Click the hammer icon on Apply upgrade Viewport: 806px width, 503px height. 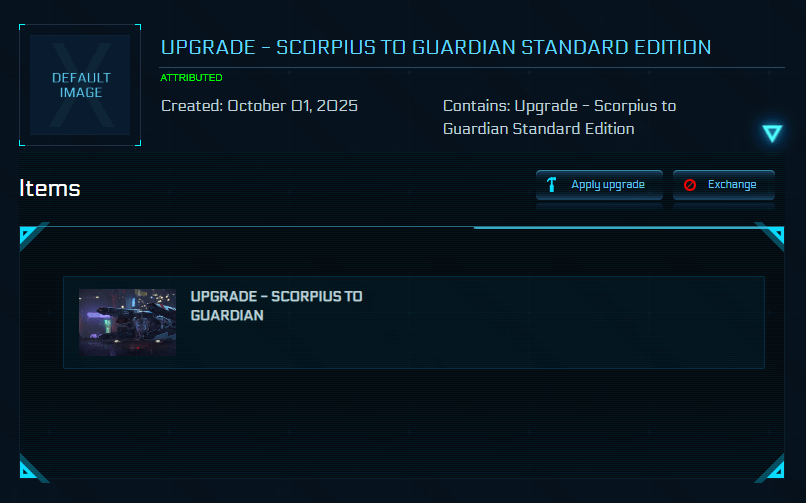(552, 184)
